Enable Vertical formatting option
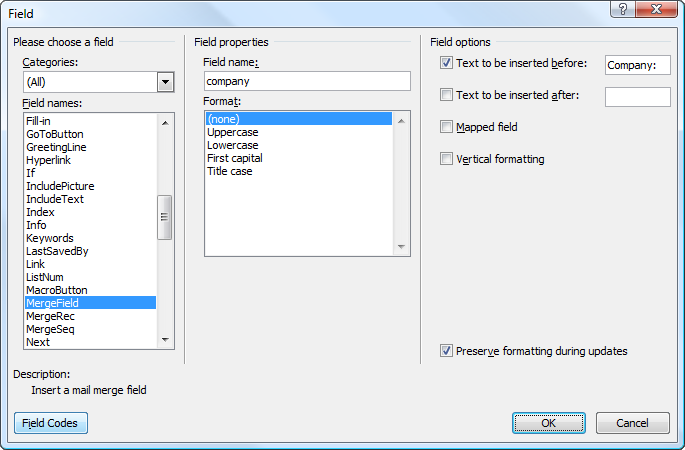Viewport: 685px width, 450px height. point(446,159)
